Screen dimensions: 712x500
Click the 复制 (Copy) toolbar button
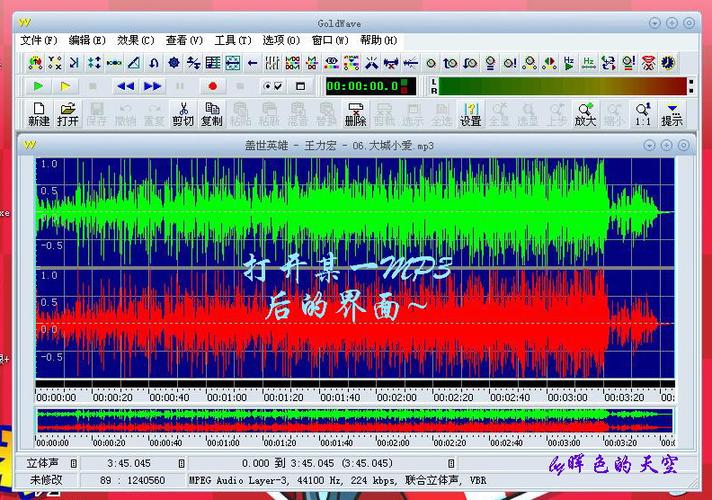click(212, 114)
